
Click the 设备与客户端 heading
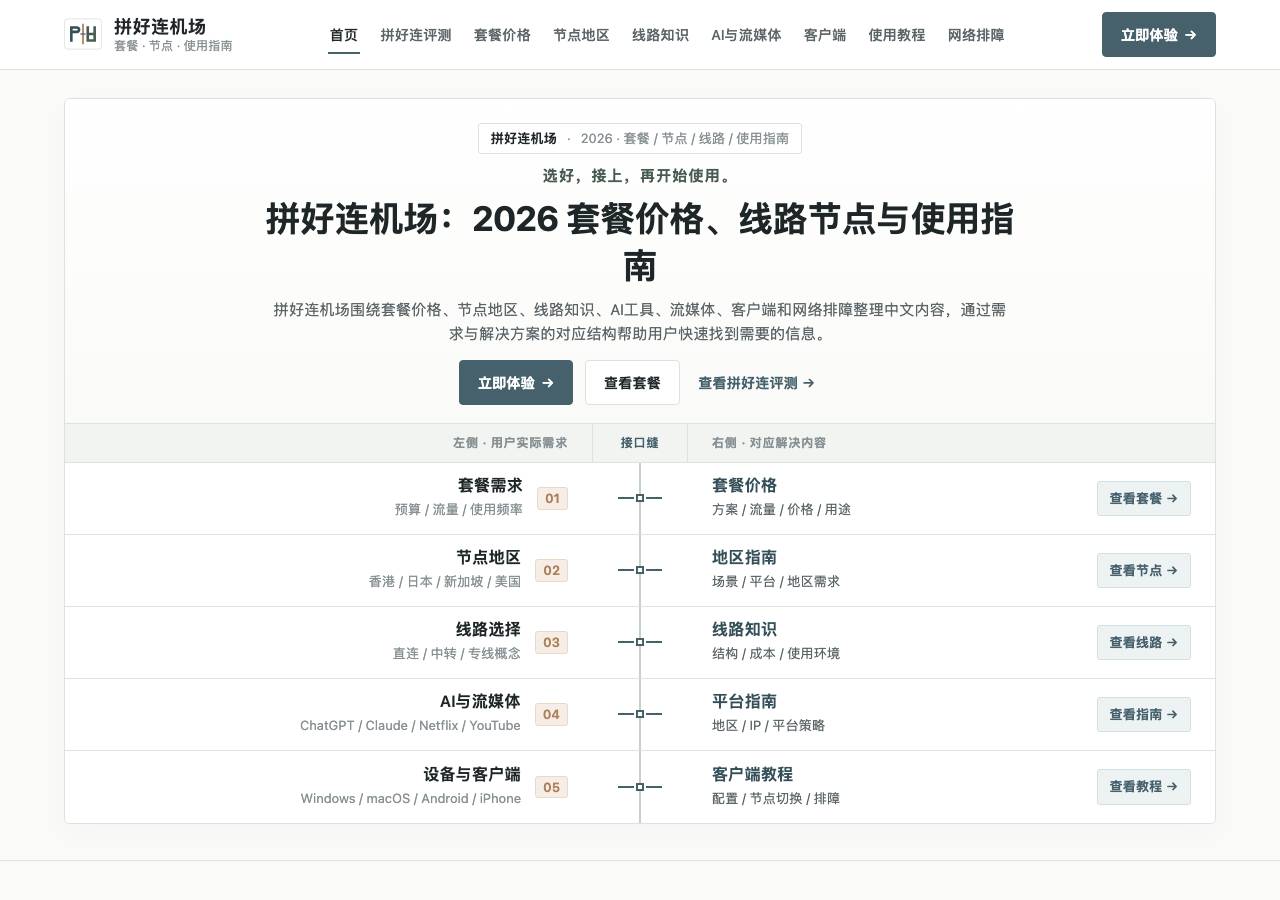(x=472, y=774)
